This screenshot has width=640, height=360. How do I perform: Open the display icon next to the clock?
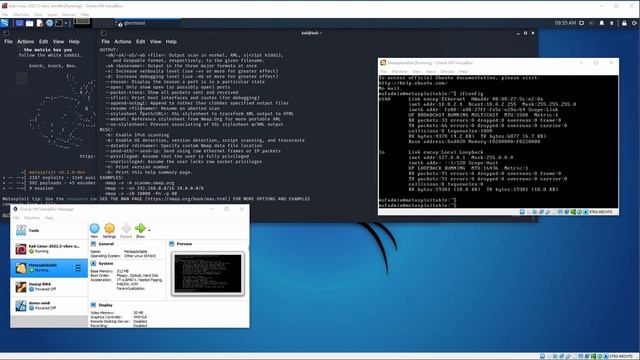click(x=582, y=23)
